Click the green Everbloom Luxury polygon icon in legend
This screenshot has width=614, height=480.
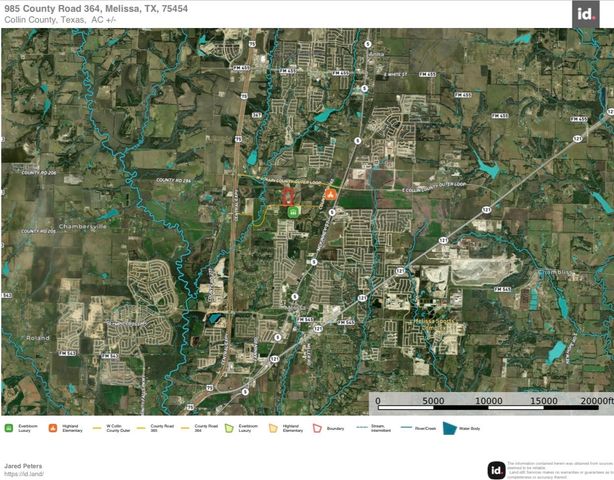click(229, 428)
